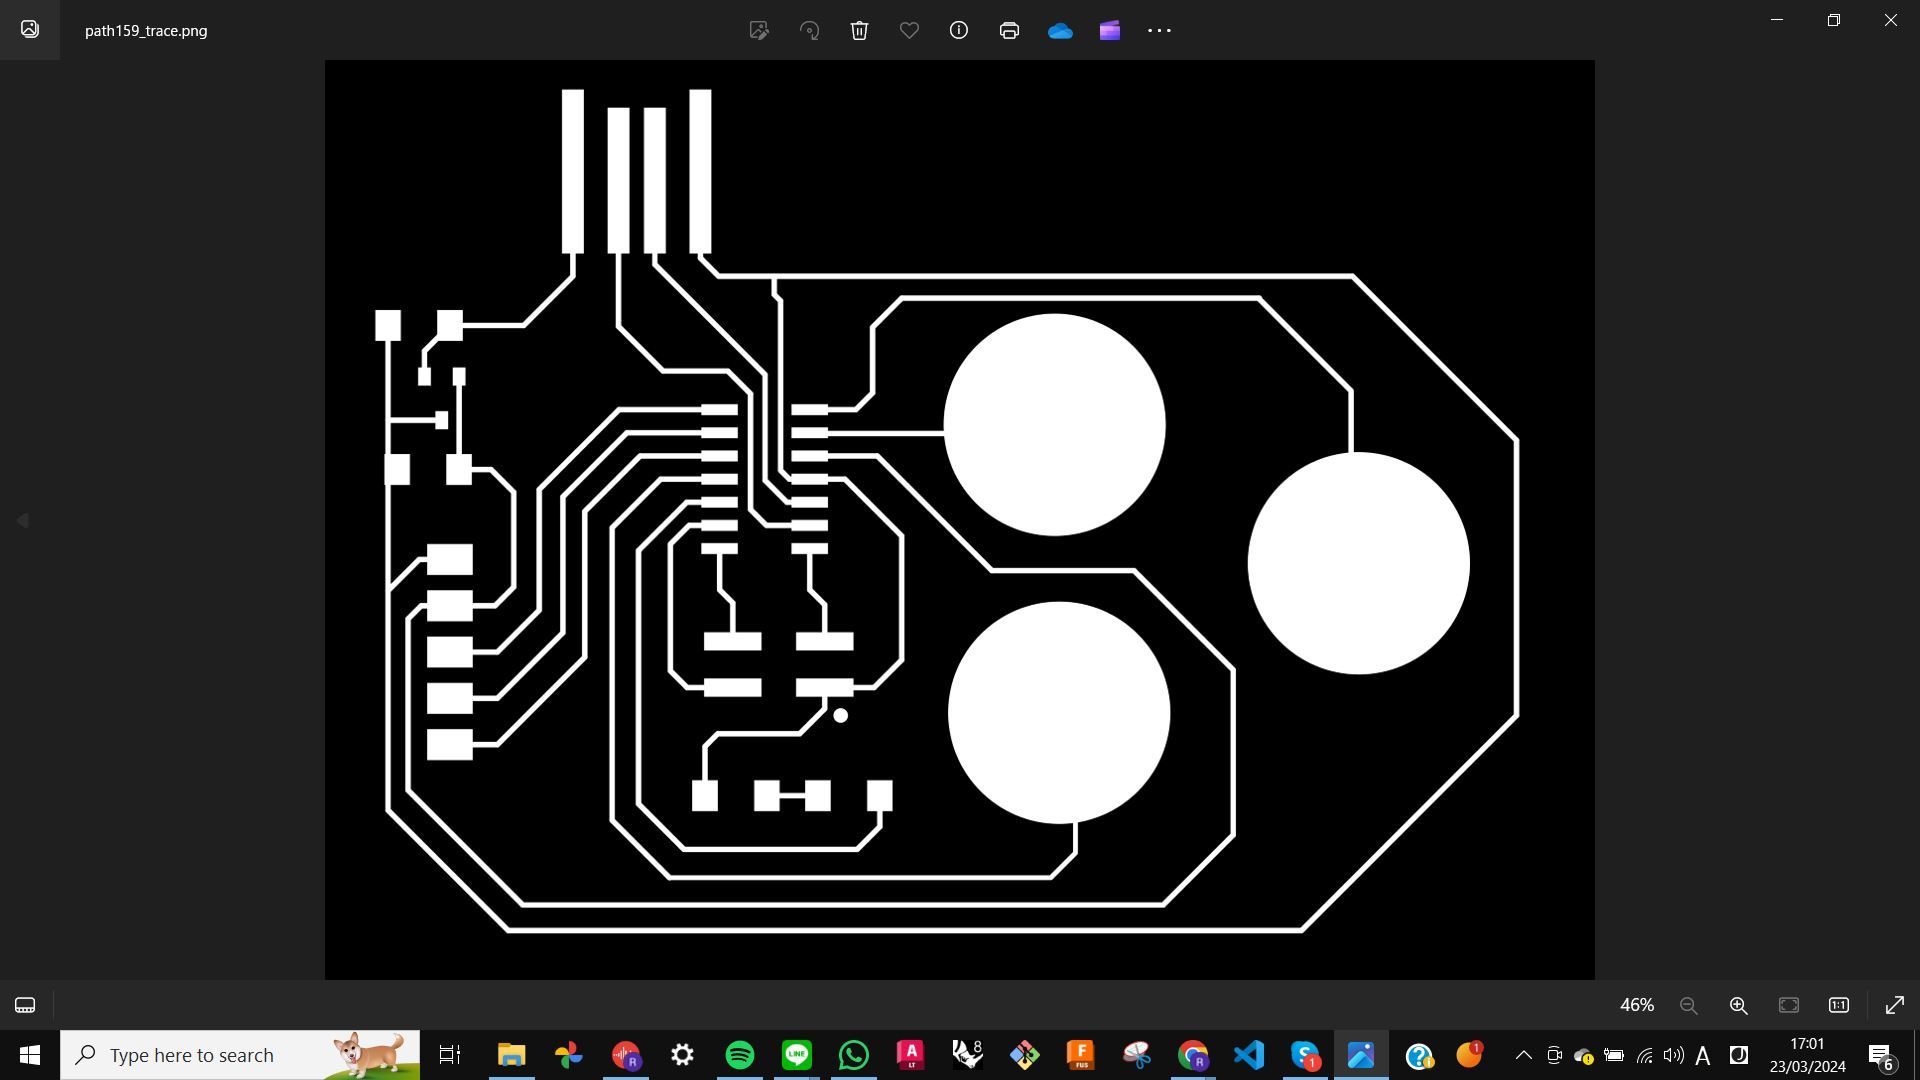
Task: Click the Get Help question mark taskbar icon
Action: pyautogui.click(x=1419, y=1055)
